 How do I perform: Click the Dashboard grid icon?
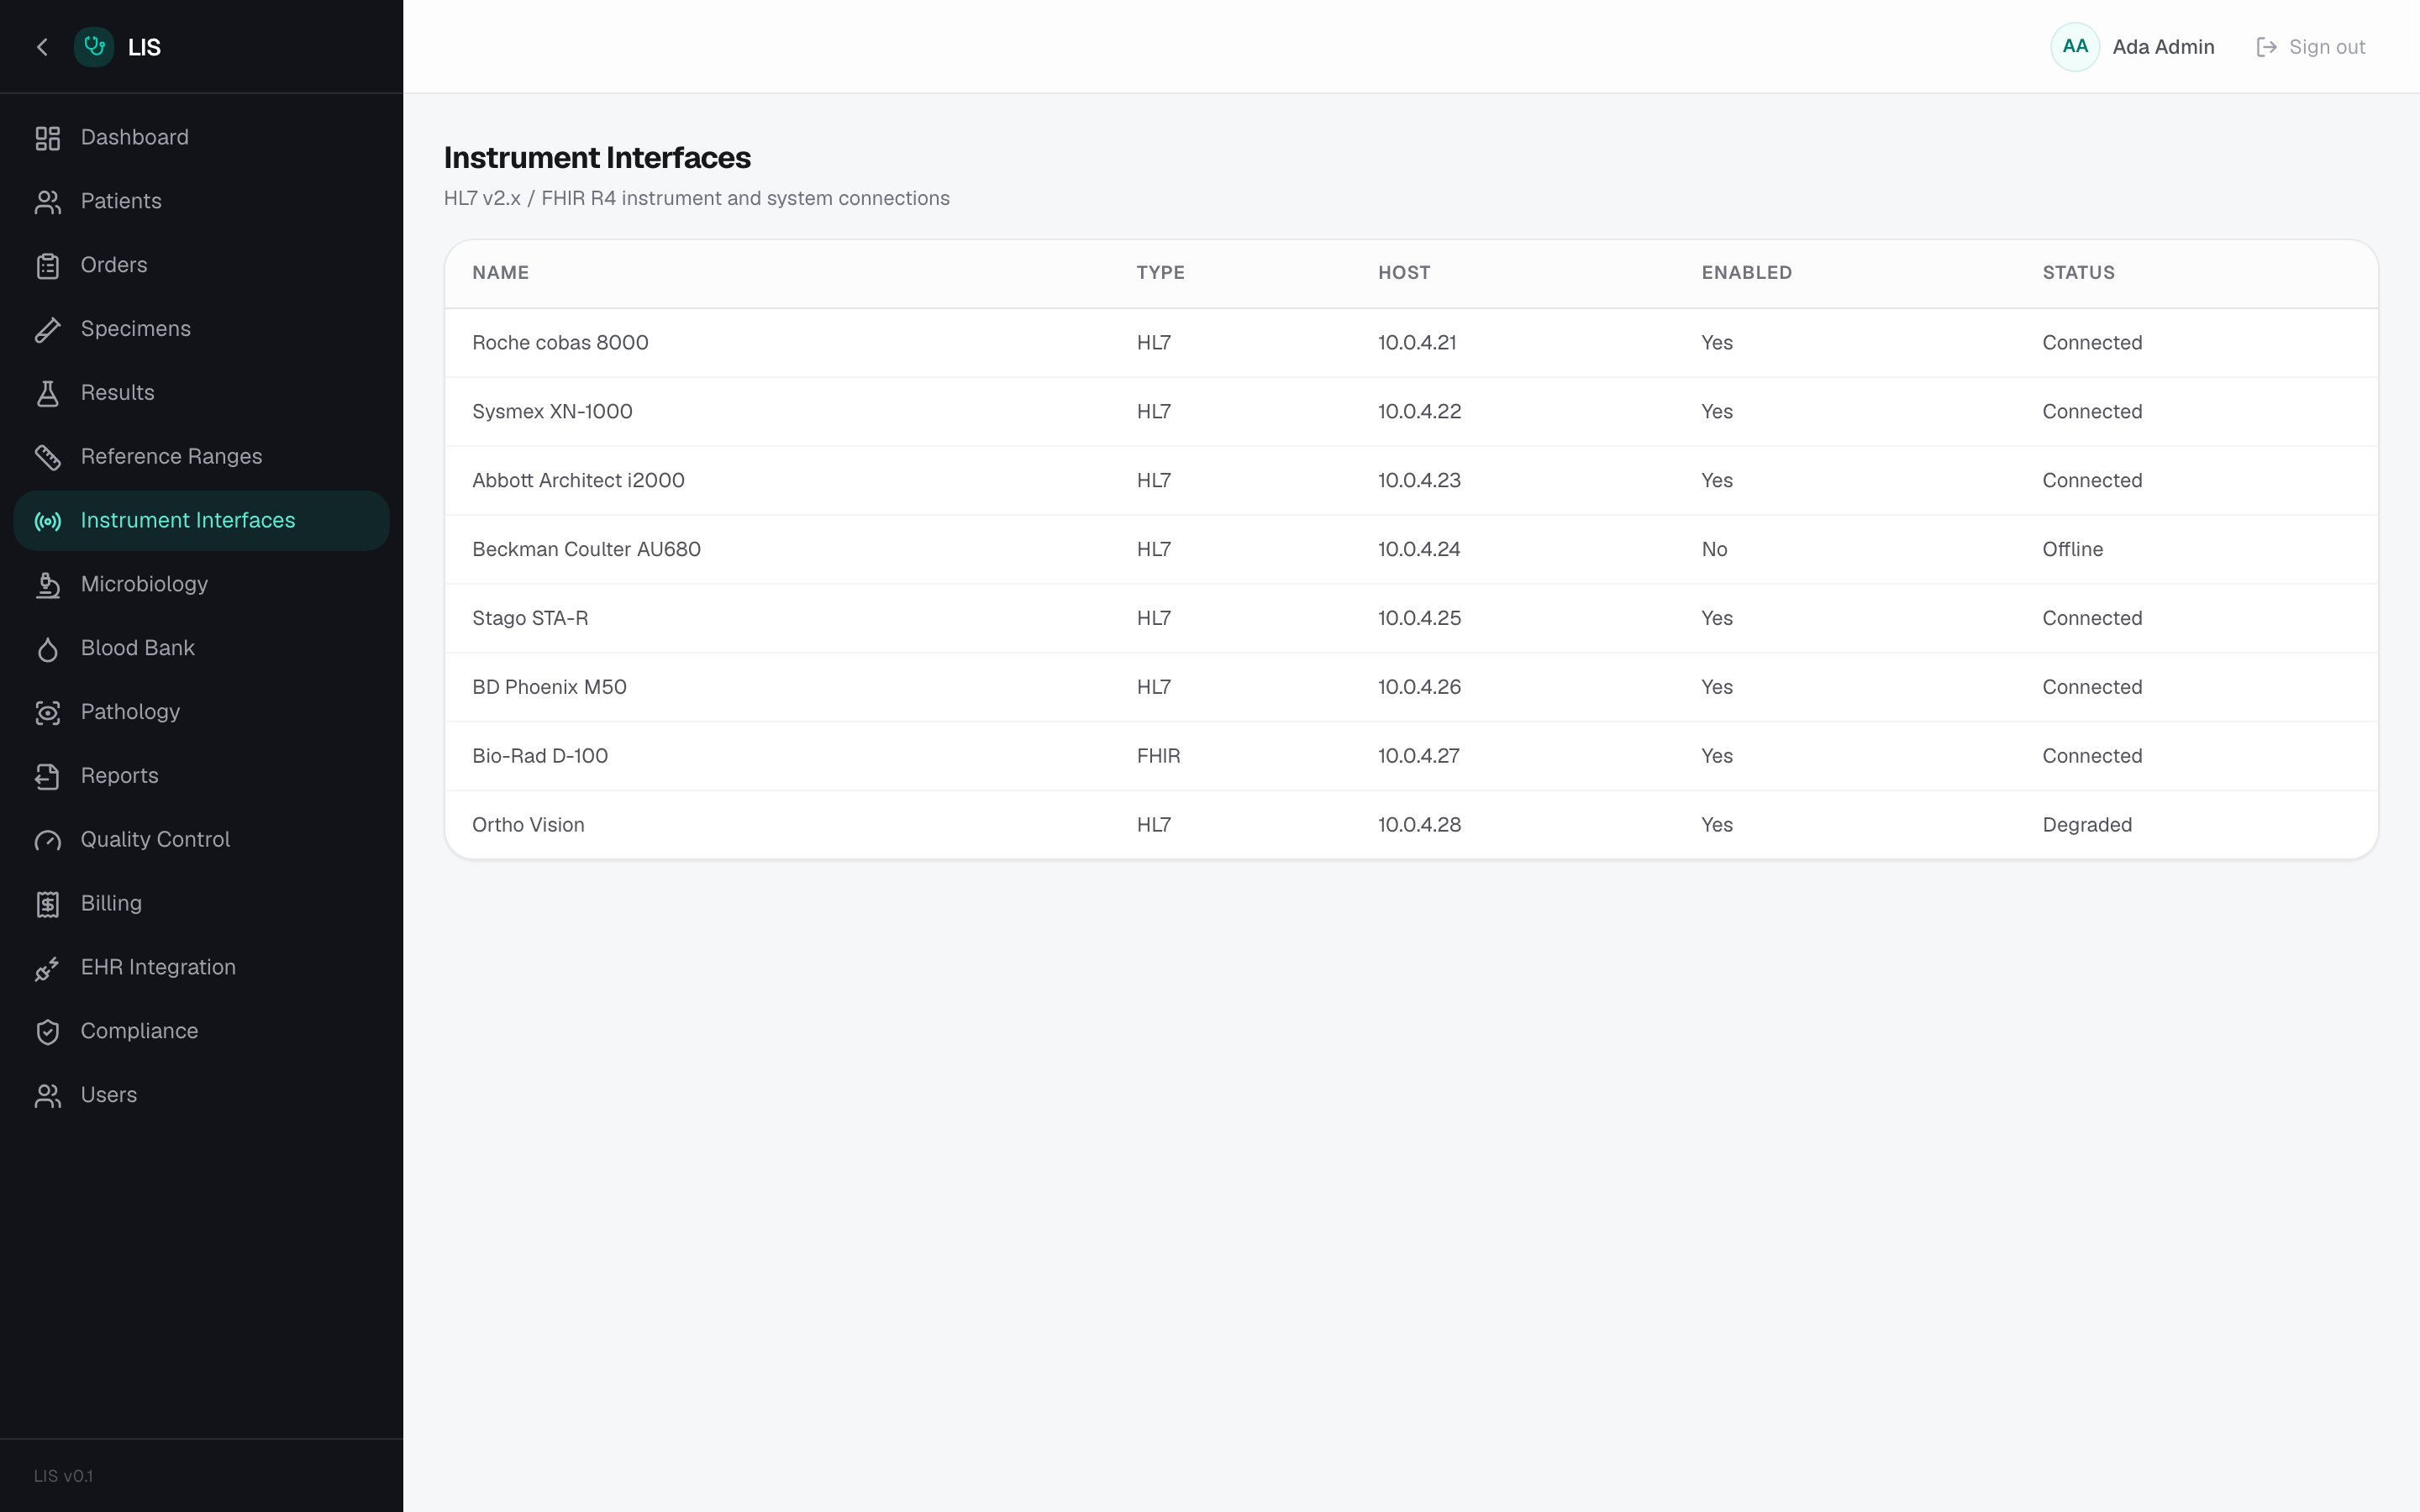(48, 138)
